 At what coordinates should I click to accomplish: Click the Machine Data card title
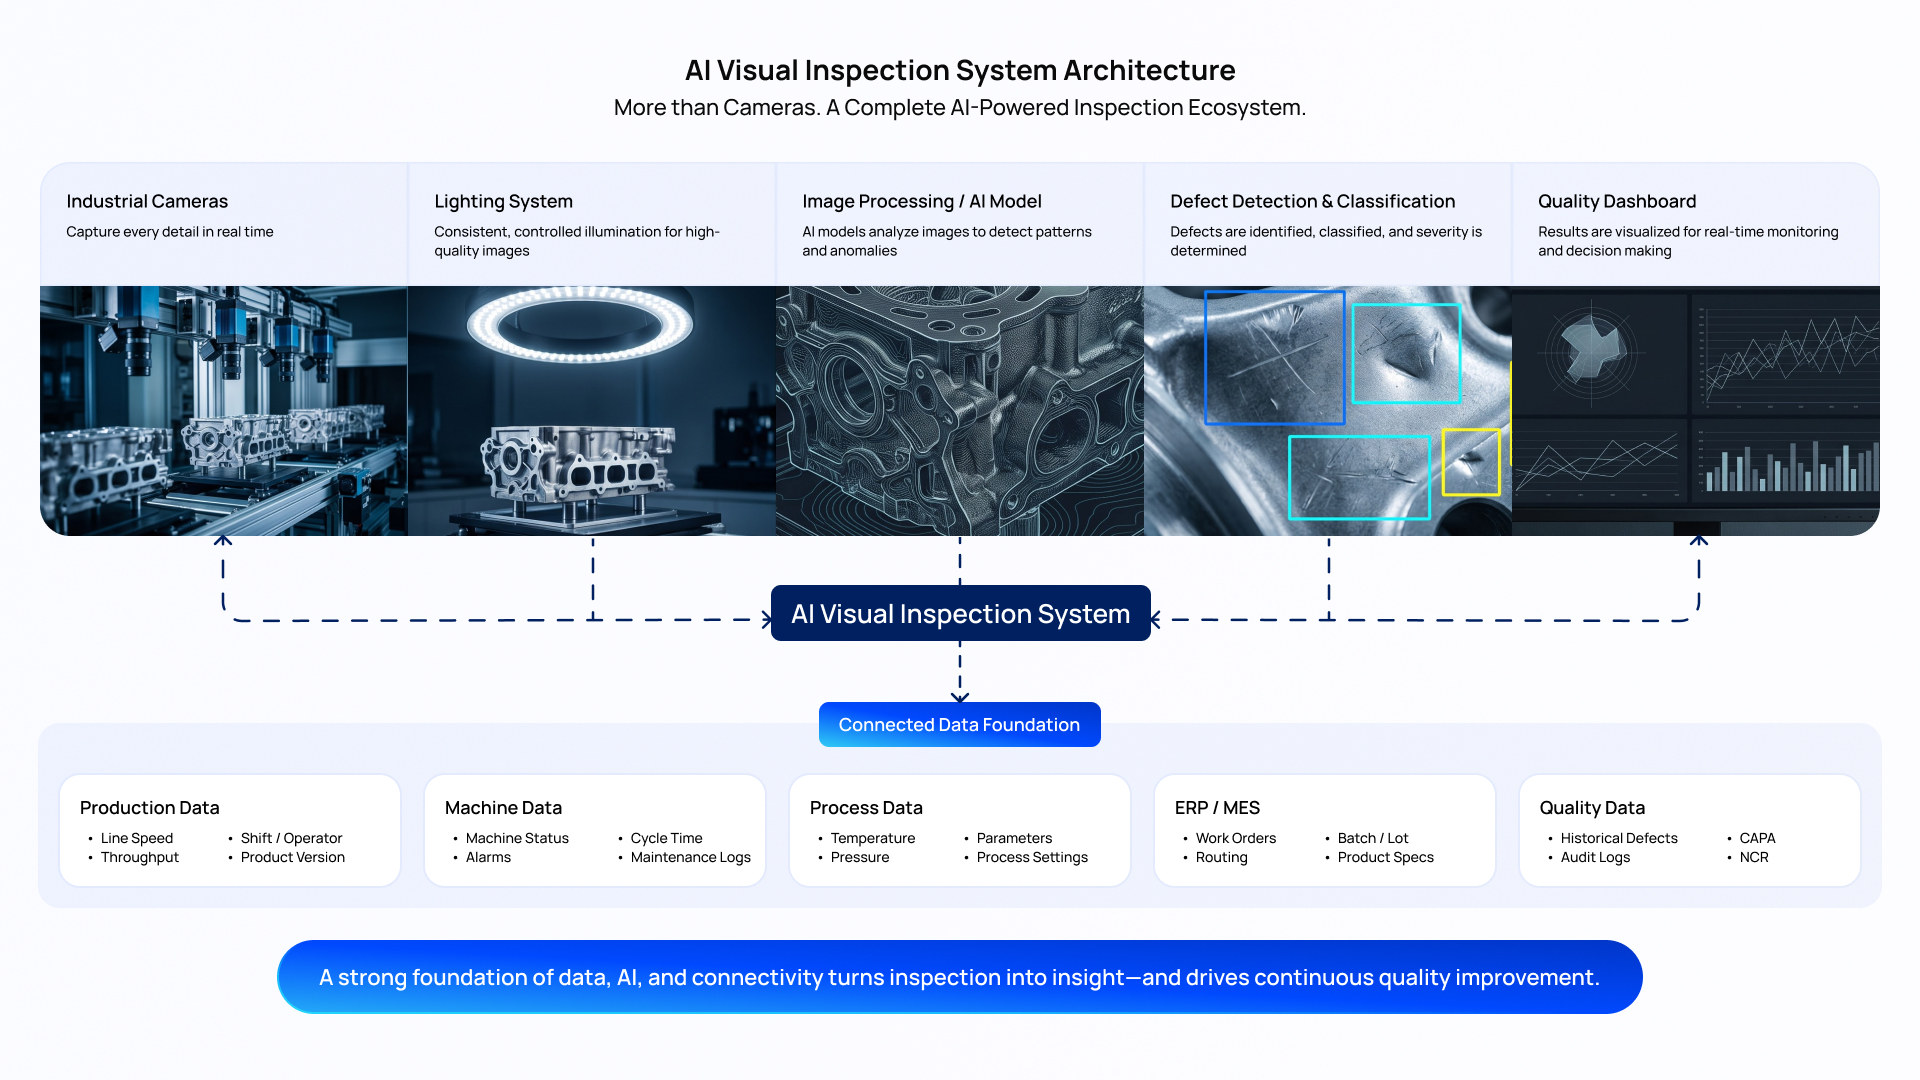[x=503, y=807]
